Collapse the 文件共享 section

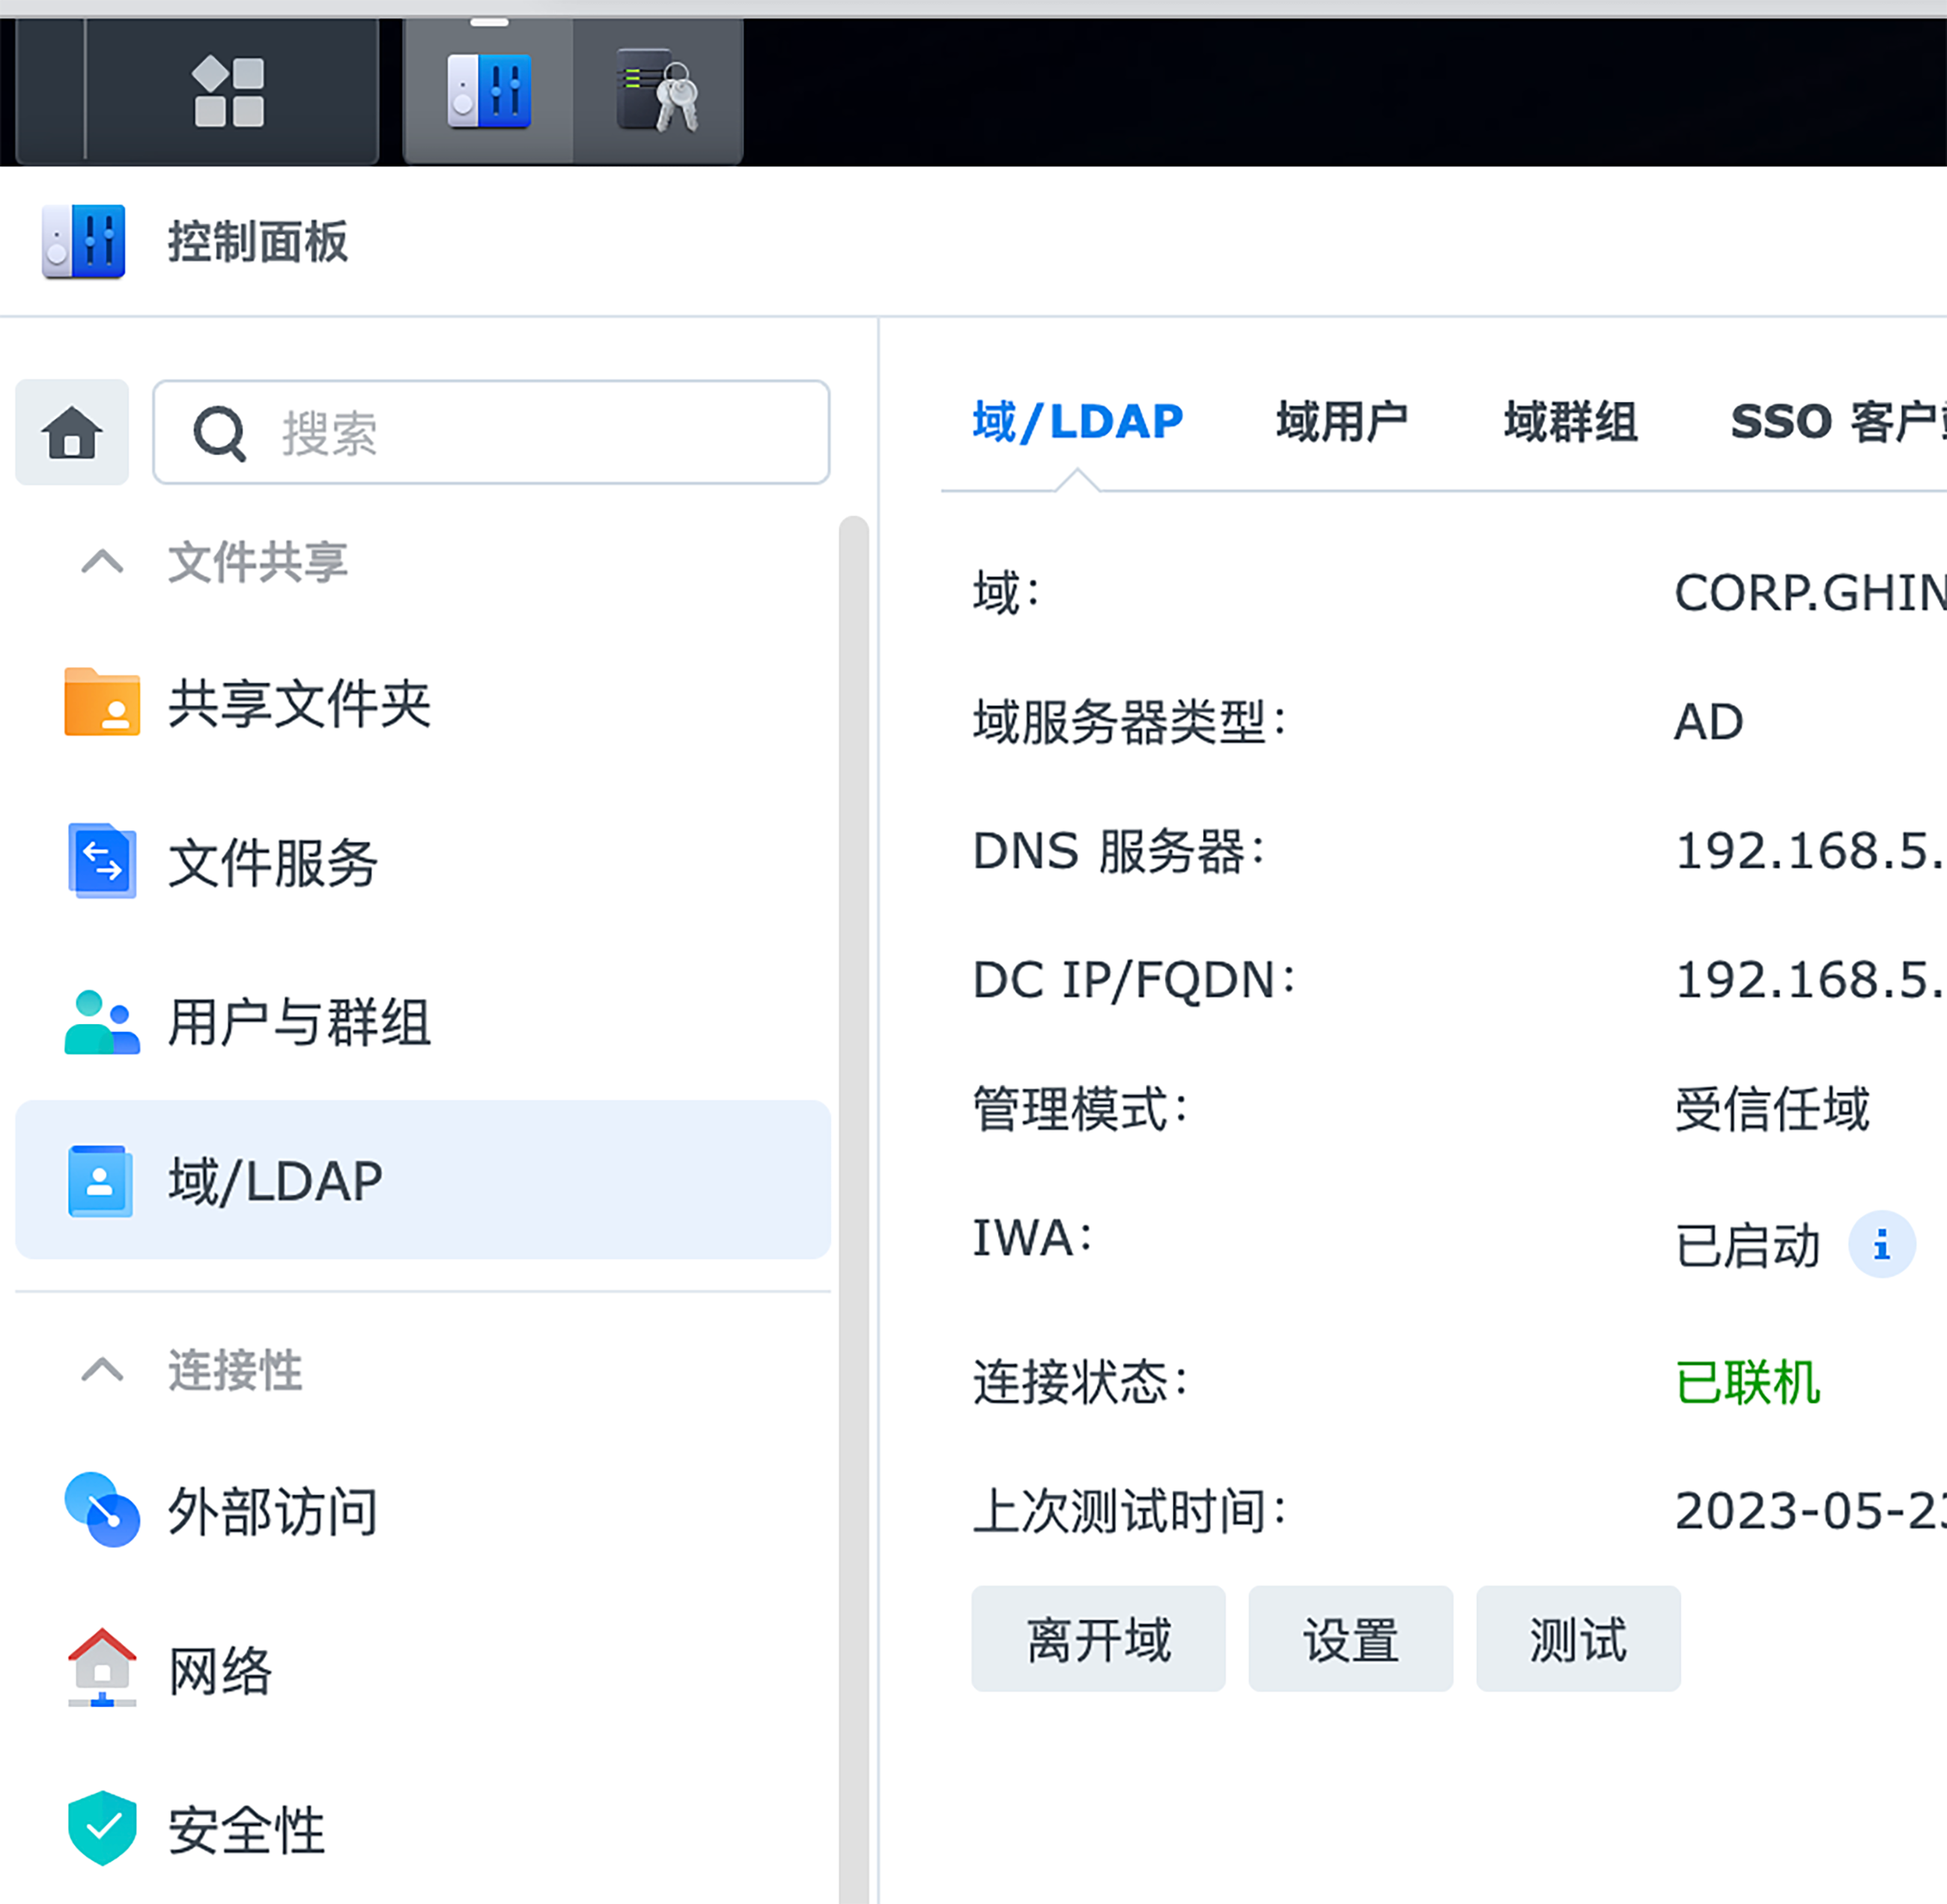(102, 561)
